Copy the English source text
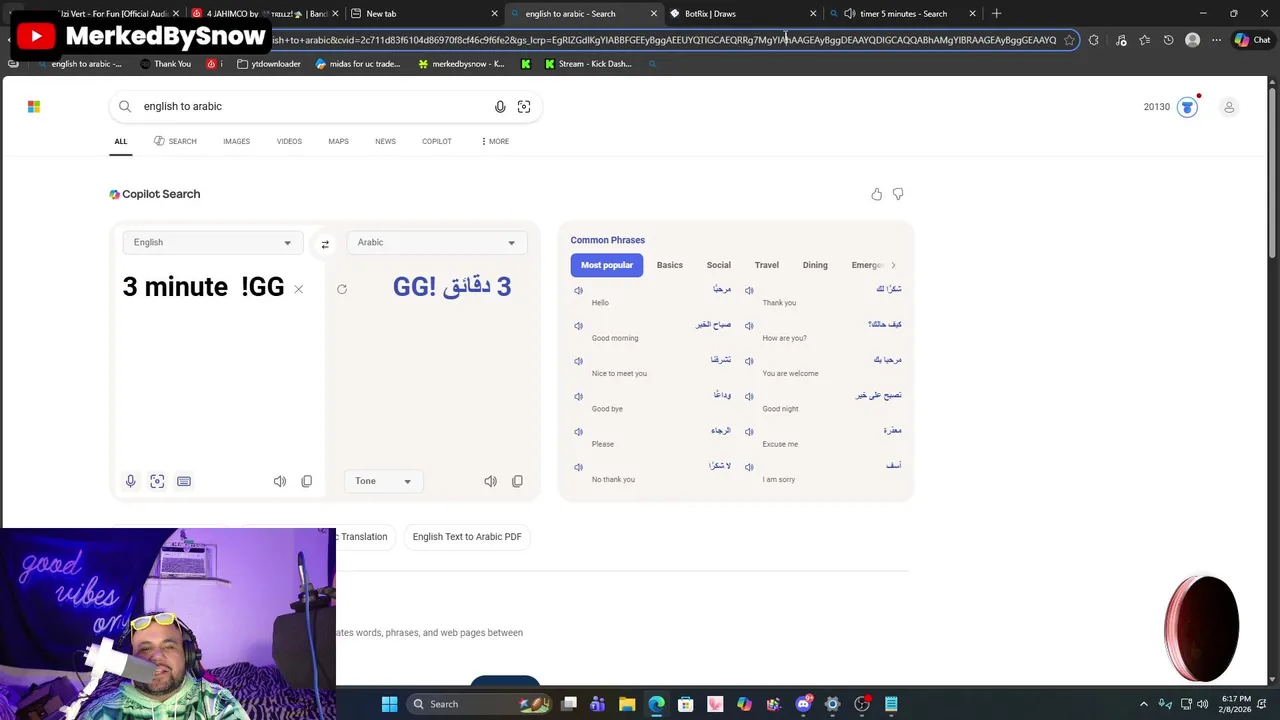This screenshot has width=1280, height=720. click(307, 481)
